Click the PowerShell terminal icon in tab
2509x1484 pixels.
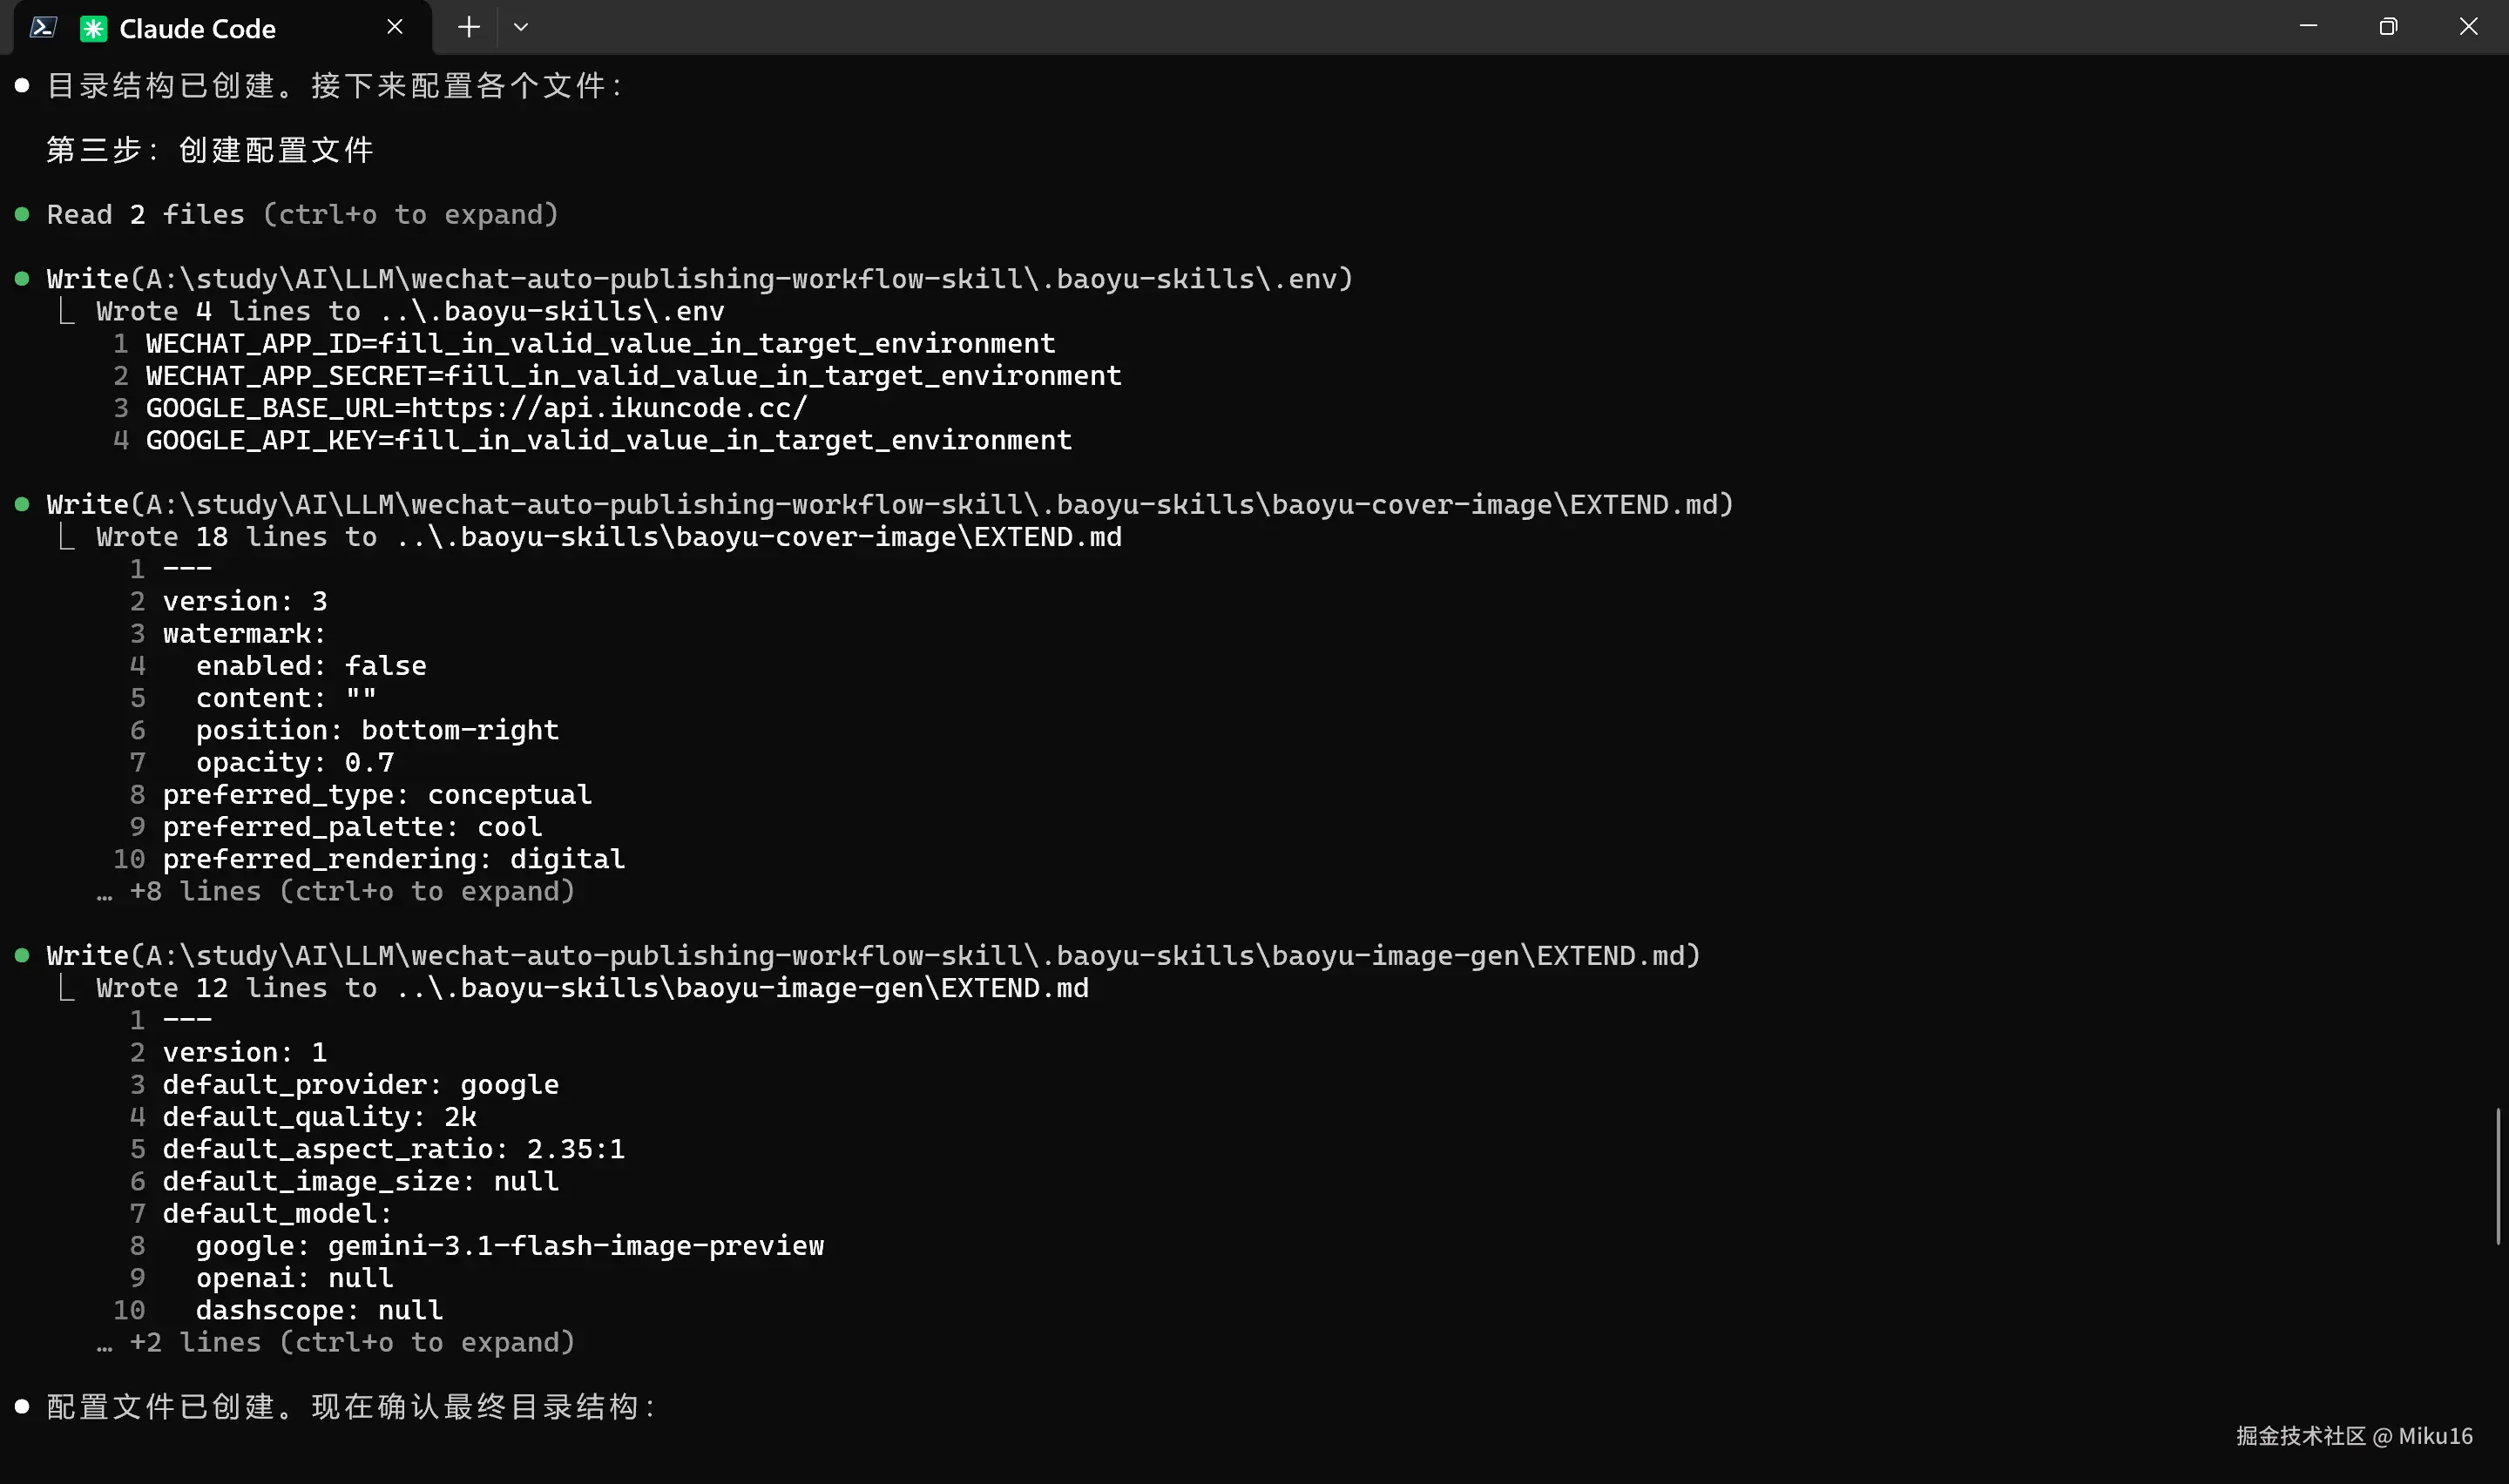coord(43,27)
